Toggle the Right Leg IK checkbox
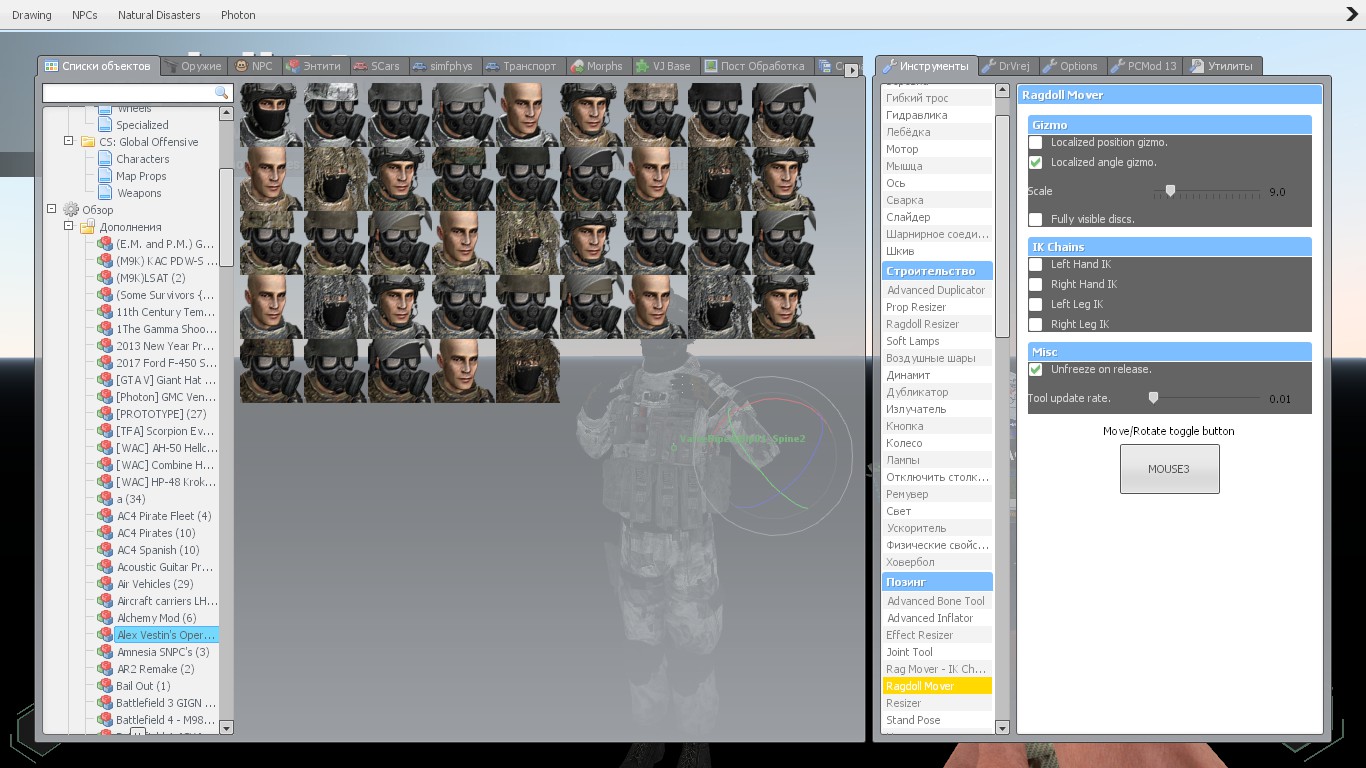1366x768 pixels. (1036, 324)
